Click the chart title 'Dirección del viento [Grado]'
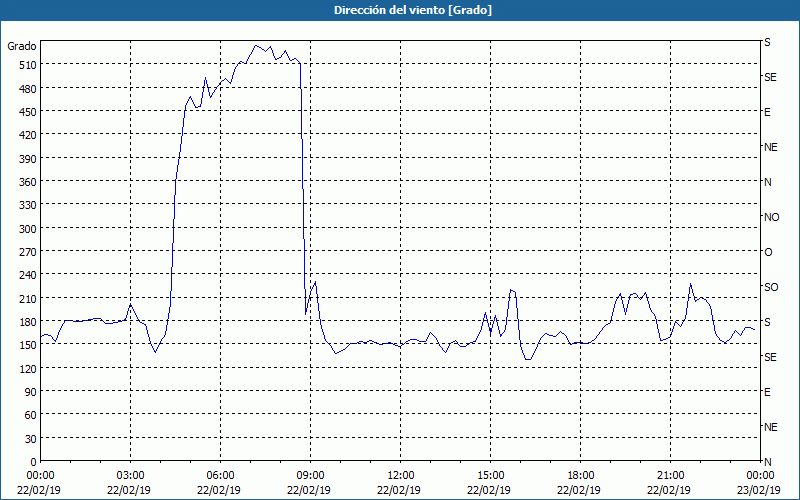This screenshot has height=500, width=800. pos(413,10)
